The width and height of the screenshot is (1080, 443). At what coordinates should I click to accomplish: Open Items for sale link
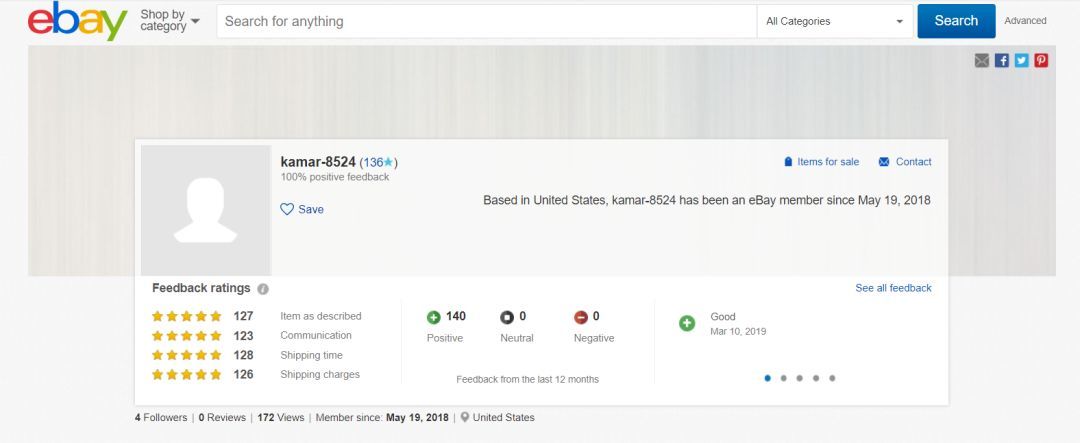point(821,162)
